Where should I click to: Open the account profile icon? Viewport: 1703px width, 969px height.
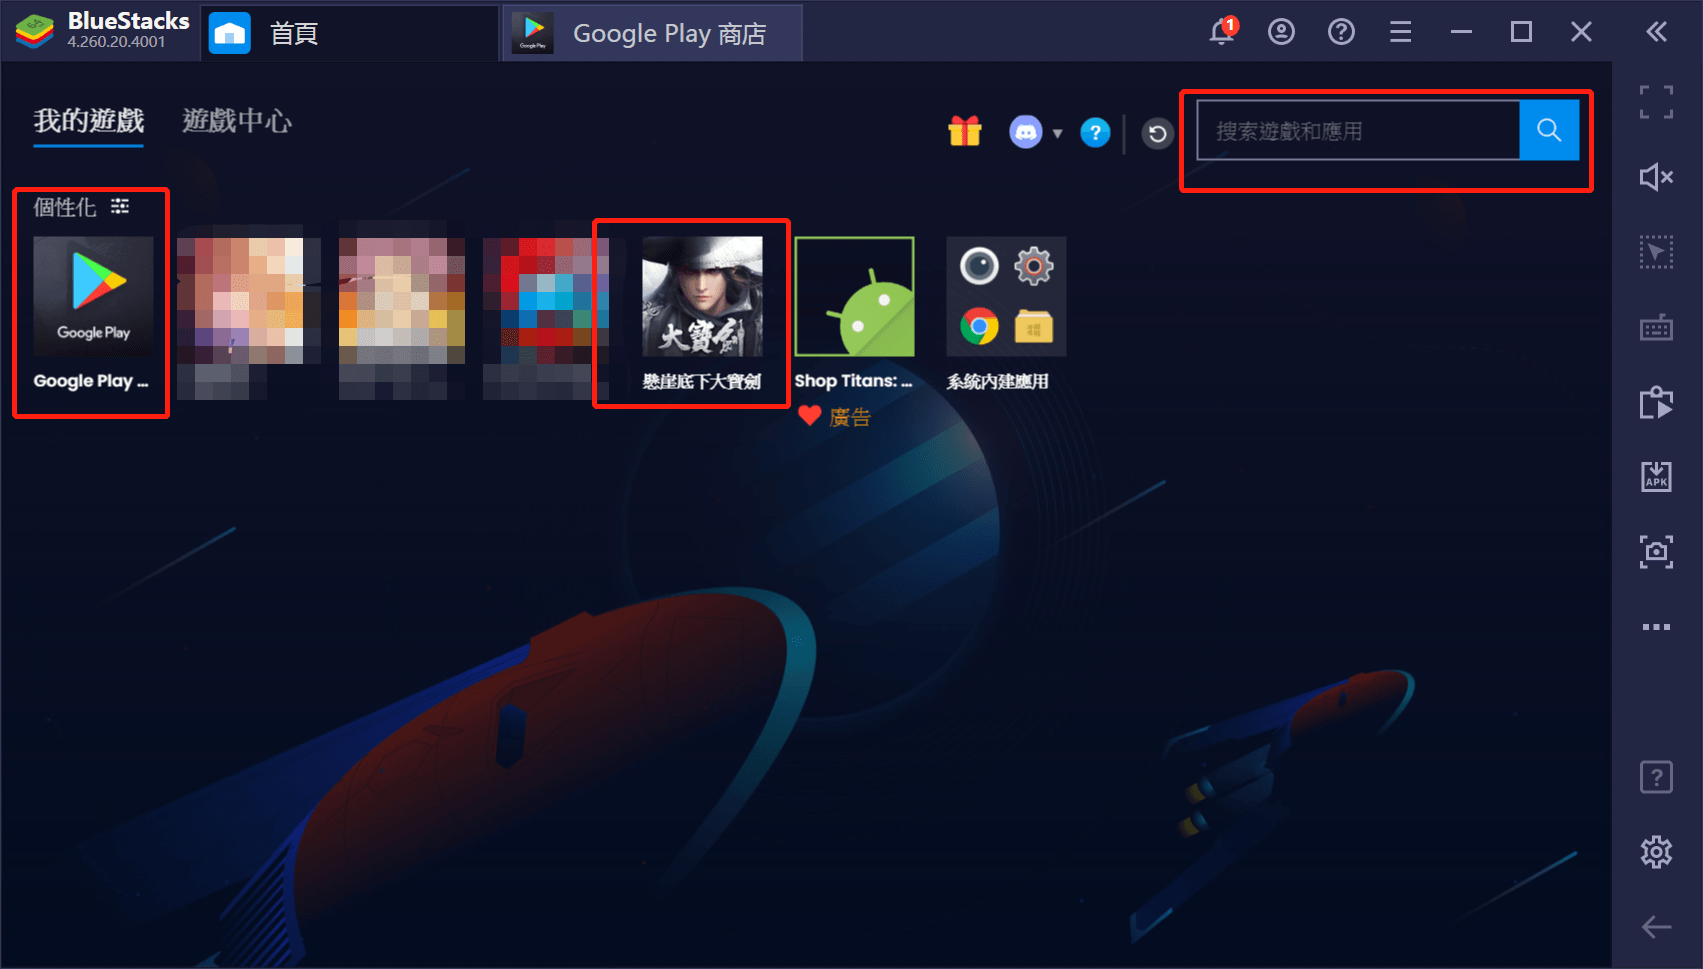(1281, 32)
